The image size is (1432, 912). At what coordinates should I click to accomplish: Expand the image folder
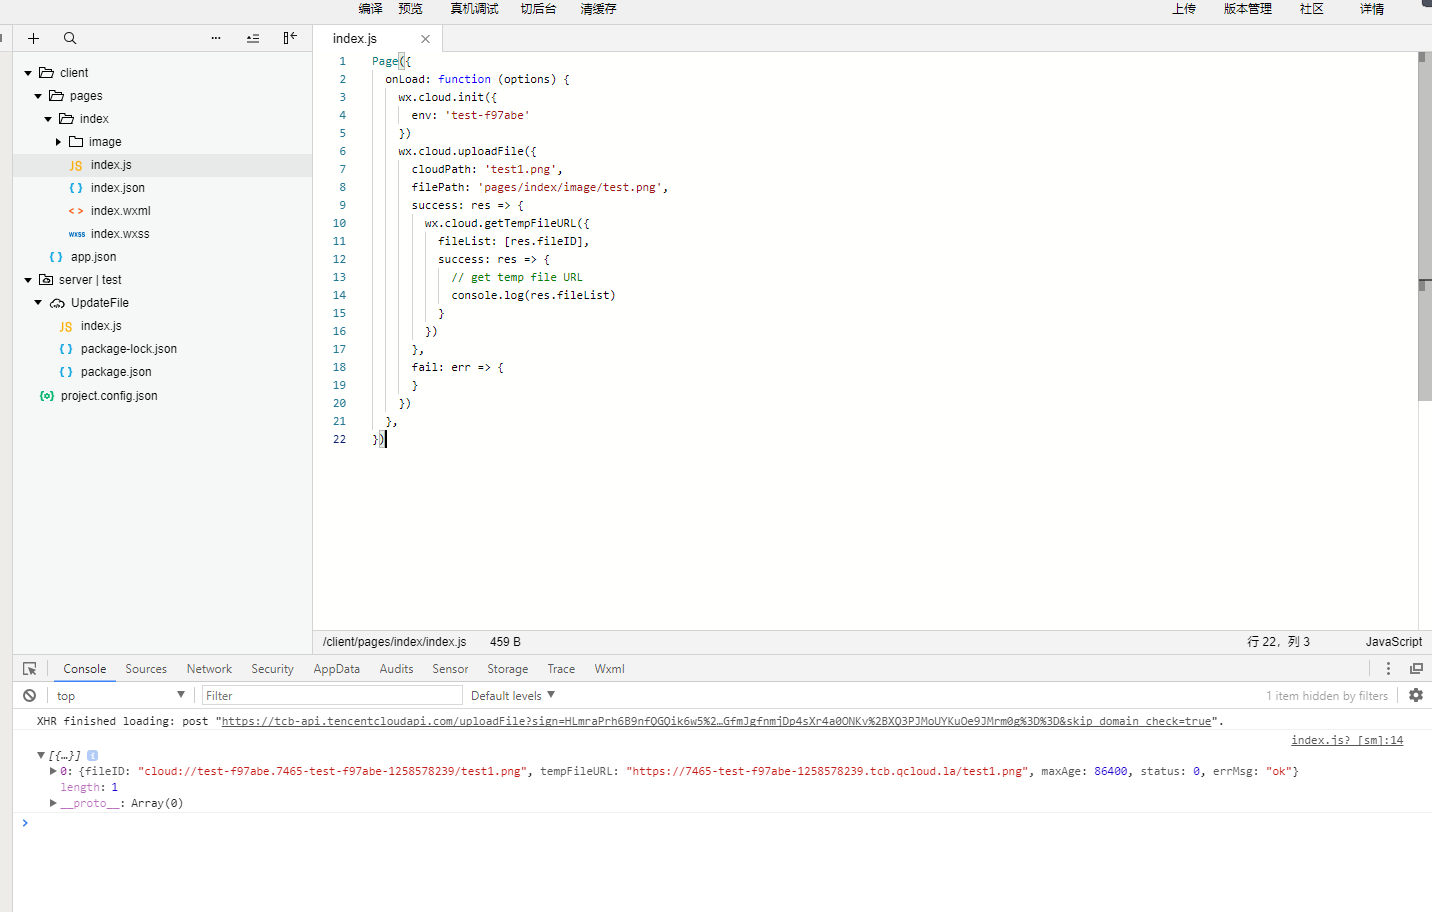click(x=58, y=142)
